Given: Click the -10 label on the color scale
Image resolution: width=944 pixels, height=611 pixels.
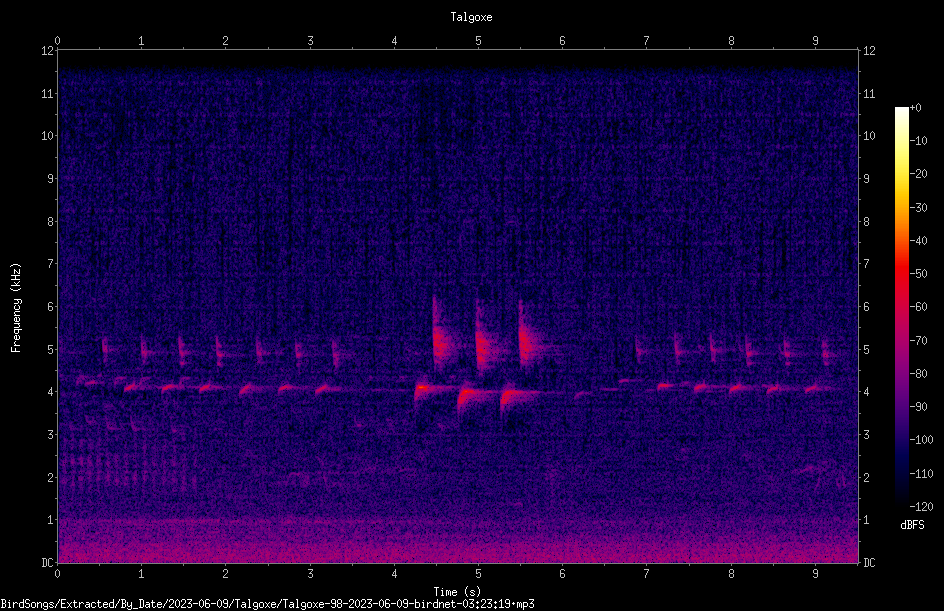Looking at the screenshot, I should pyautogui.click(x=918, y=141).
